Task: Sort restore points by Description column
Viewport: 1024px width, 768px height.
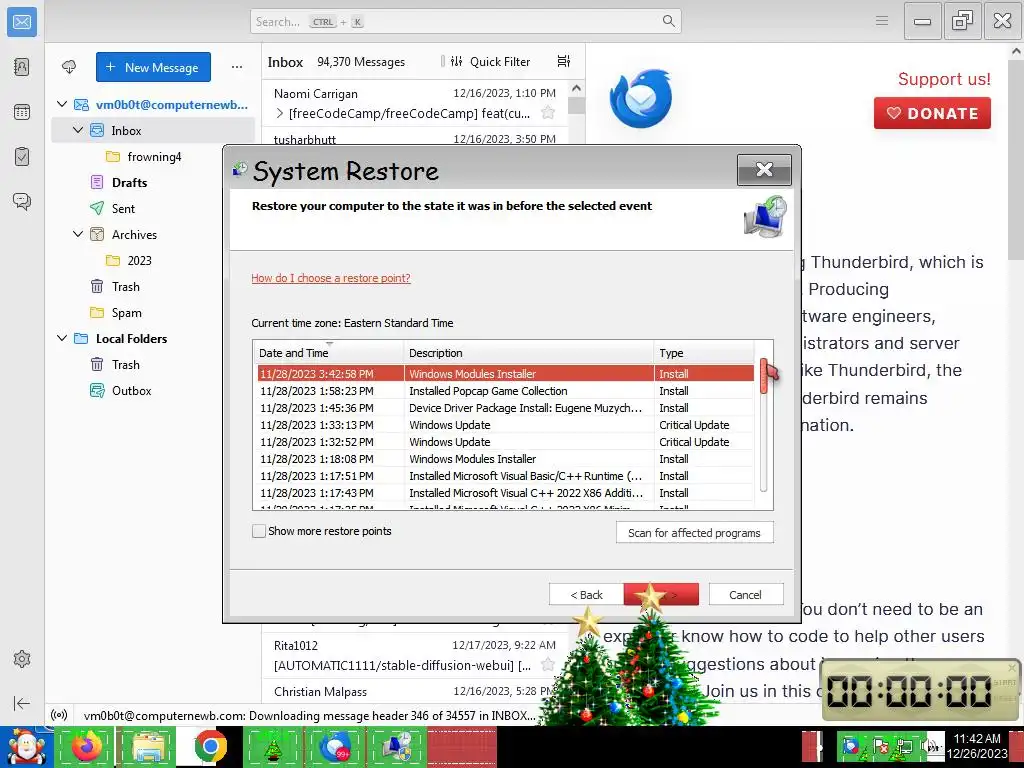Action: point(528,353)
